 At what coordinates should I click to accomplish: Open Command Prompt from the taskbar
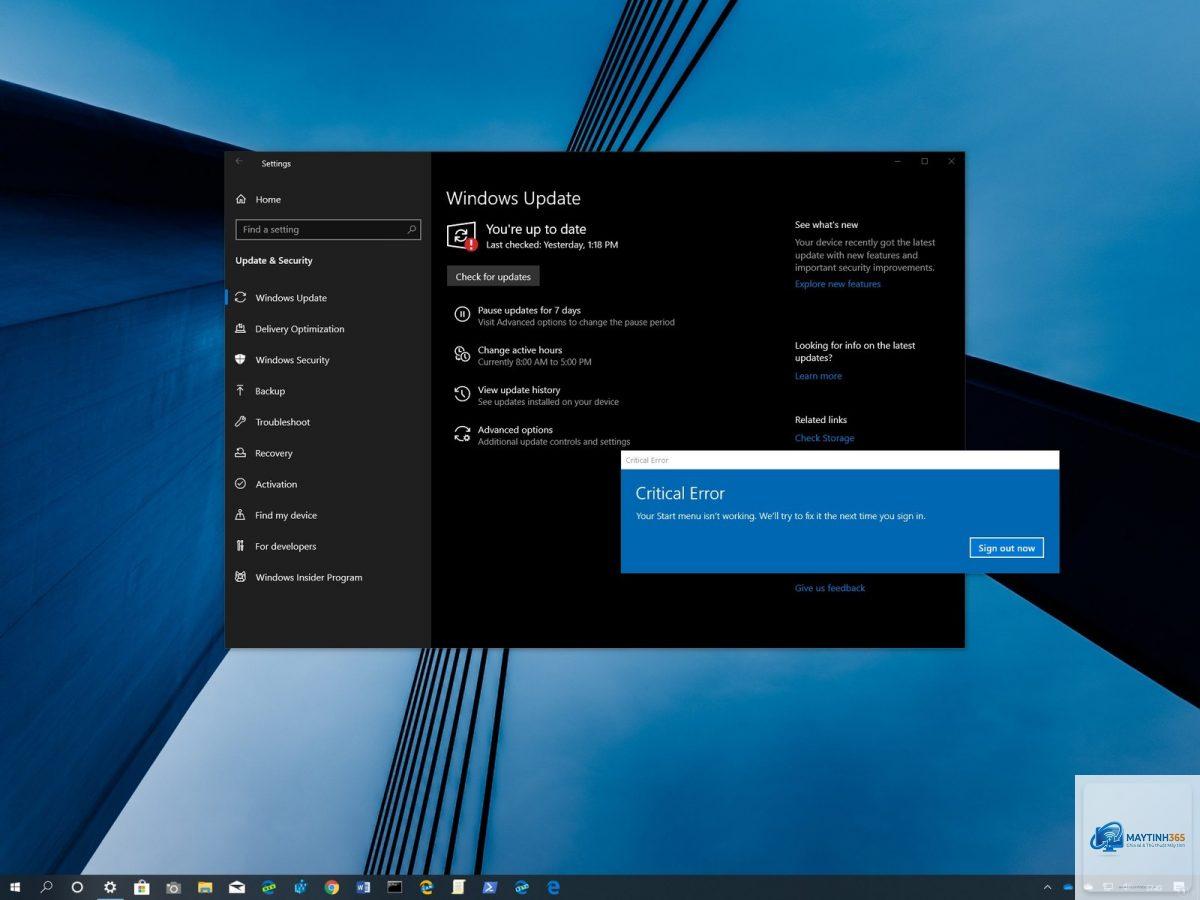[395, 887]
